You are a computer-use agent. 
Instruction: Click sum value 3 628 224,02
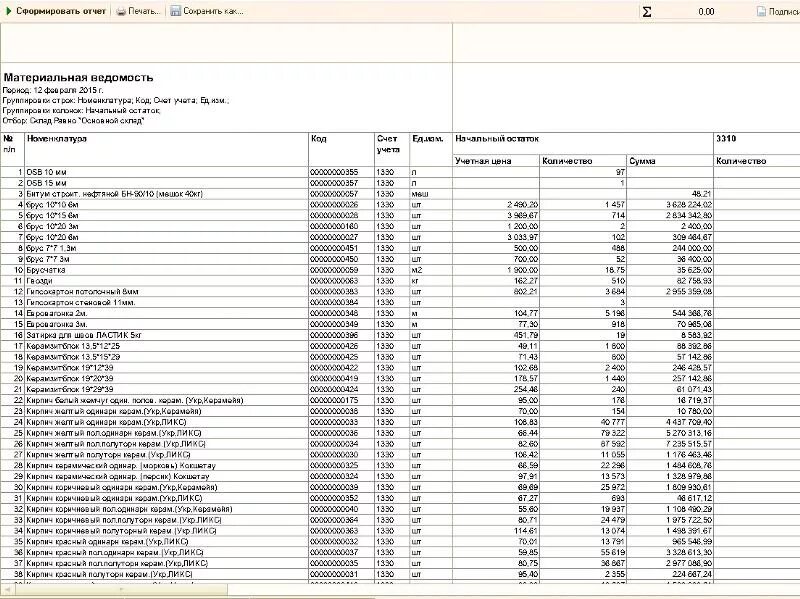[669, 205]
